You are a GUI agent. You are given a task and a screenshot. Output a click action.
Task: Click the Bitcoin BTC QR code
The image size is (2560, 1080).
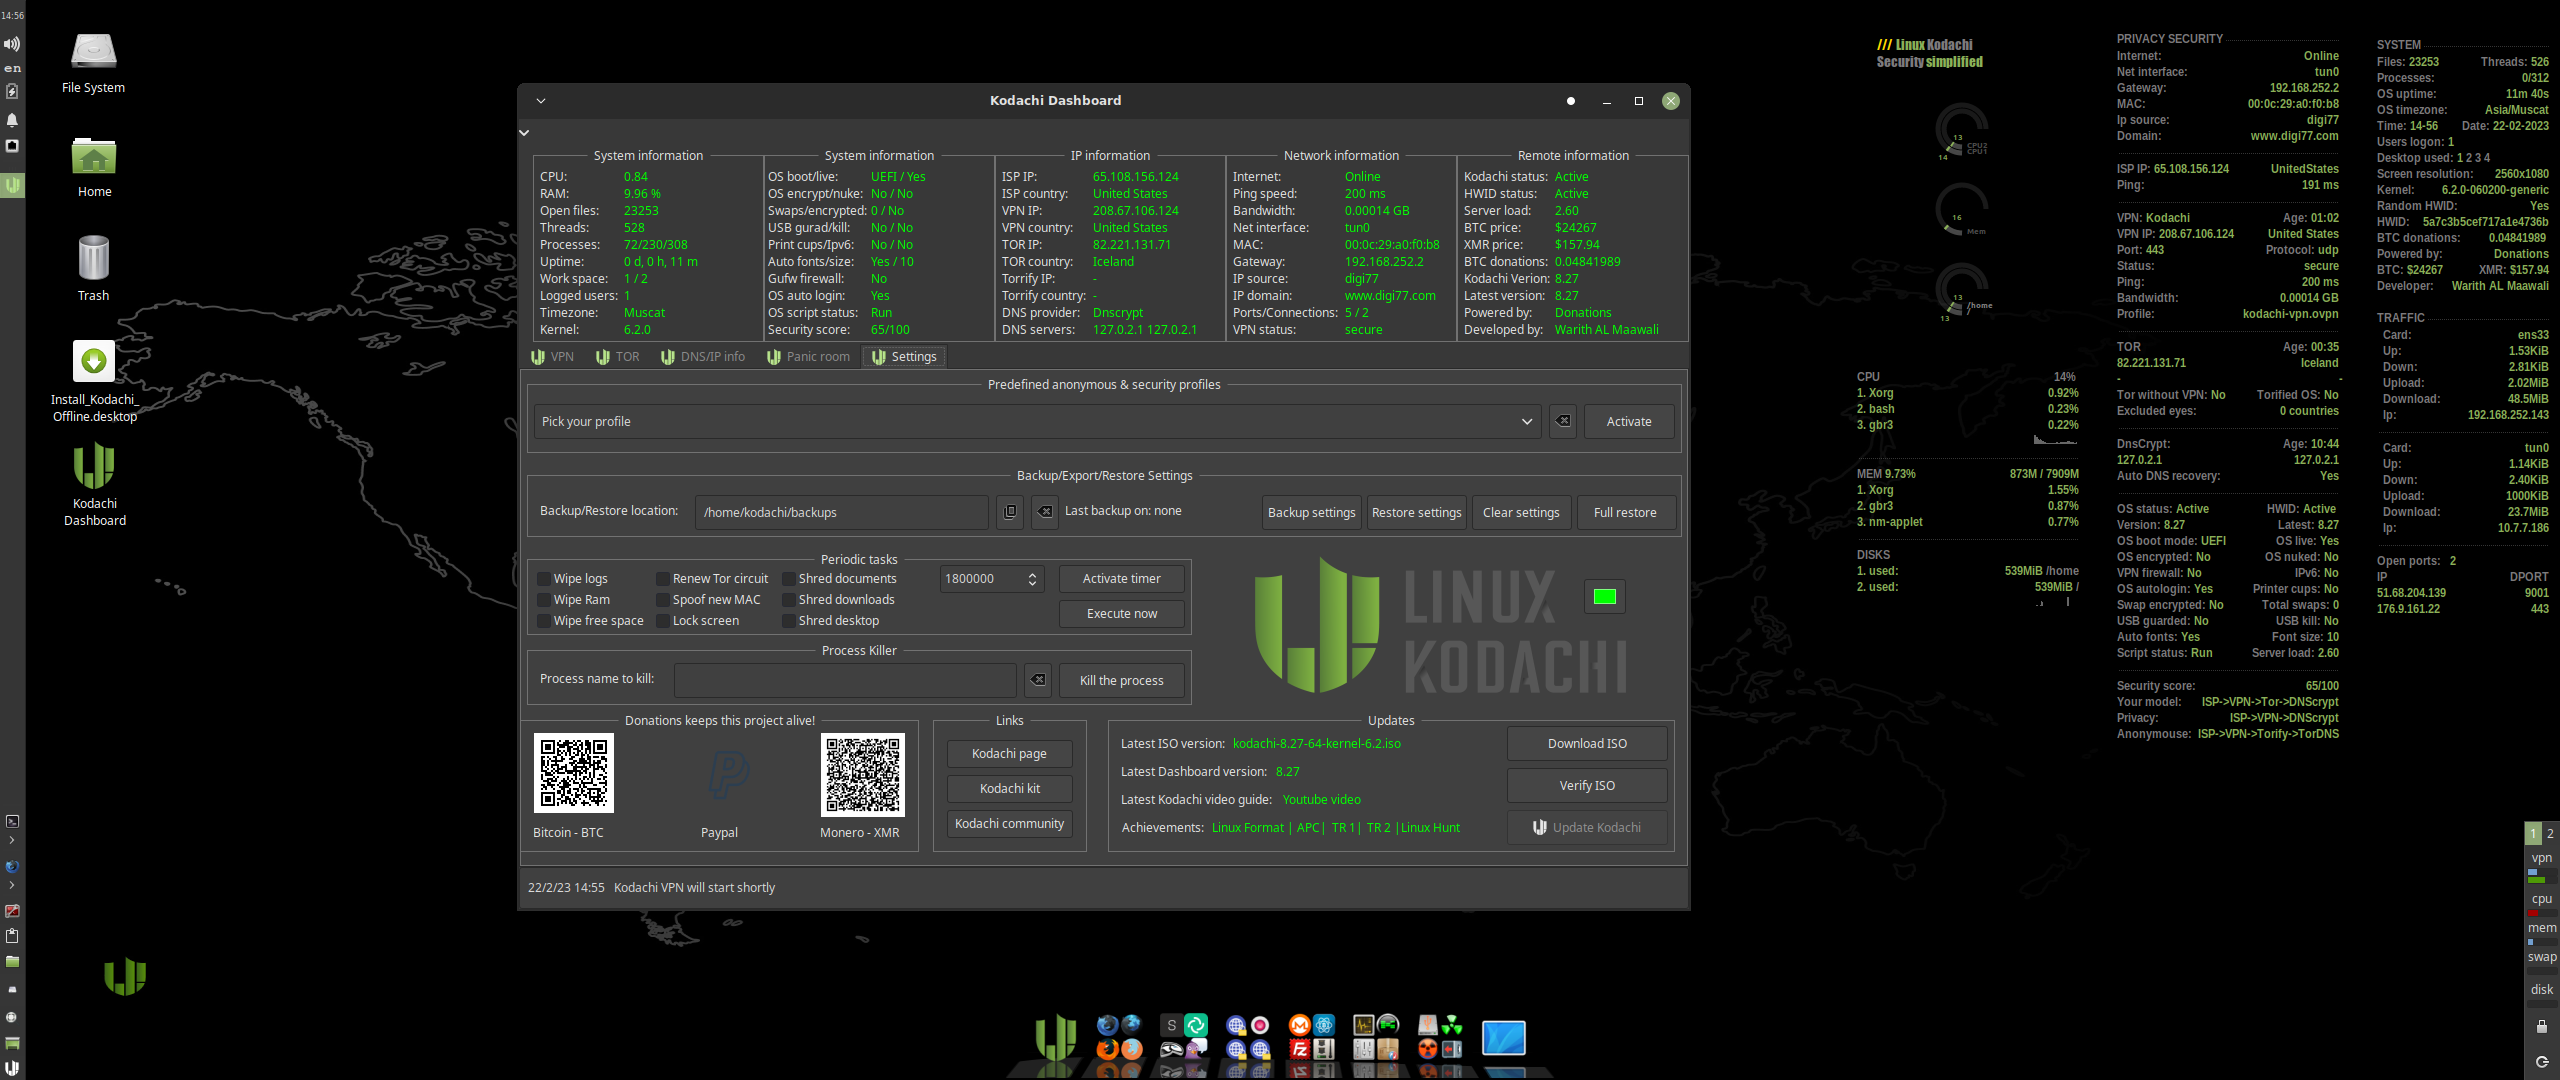click(573, 773)
